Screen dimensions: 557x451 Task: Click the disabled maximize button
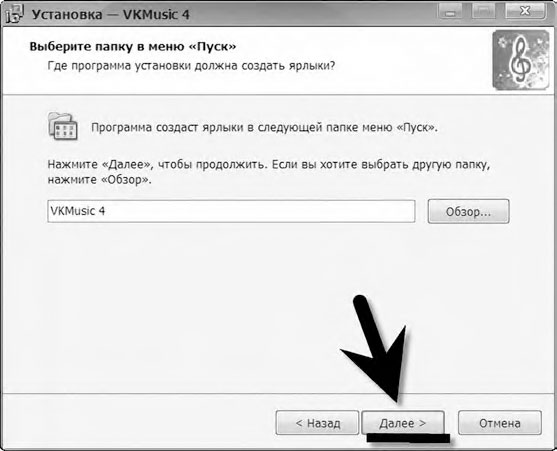click(483, 12)
